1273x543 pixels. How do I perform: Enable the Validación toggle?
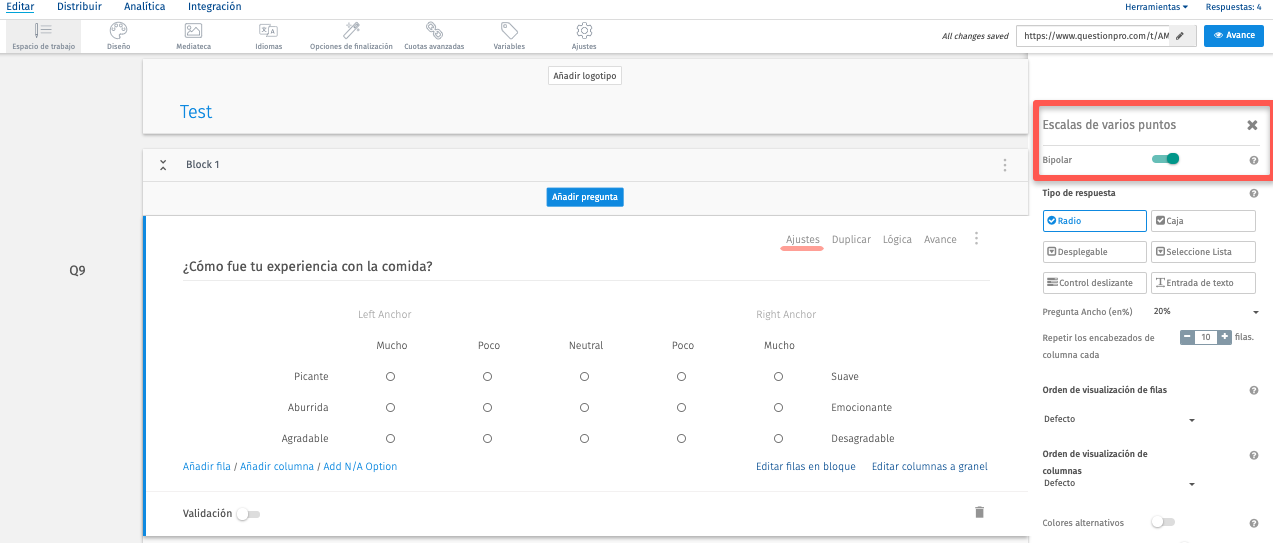click(248, 514)
